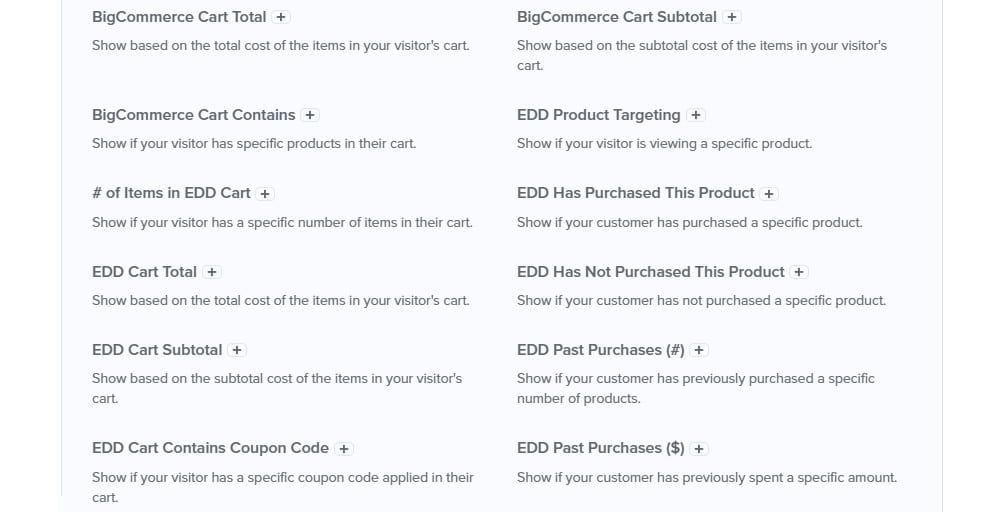Add the BigCommerce Cart Total rule

(x=281, y=17)
